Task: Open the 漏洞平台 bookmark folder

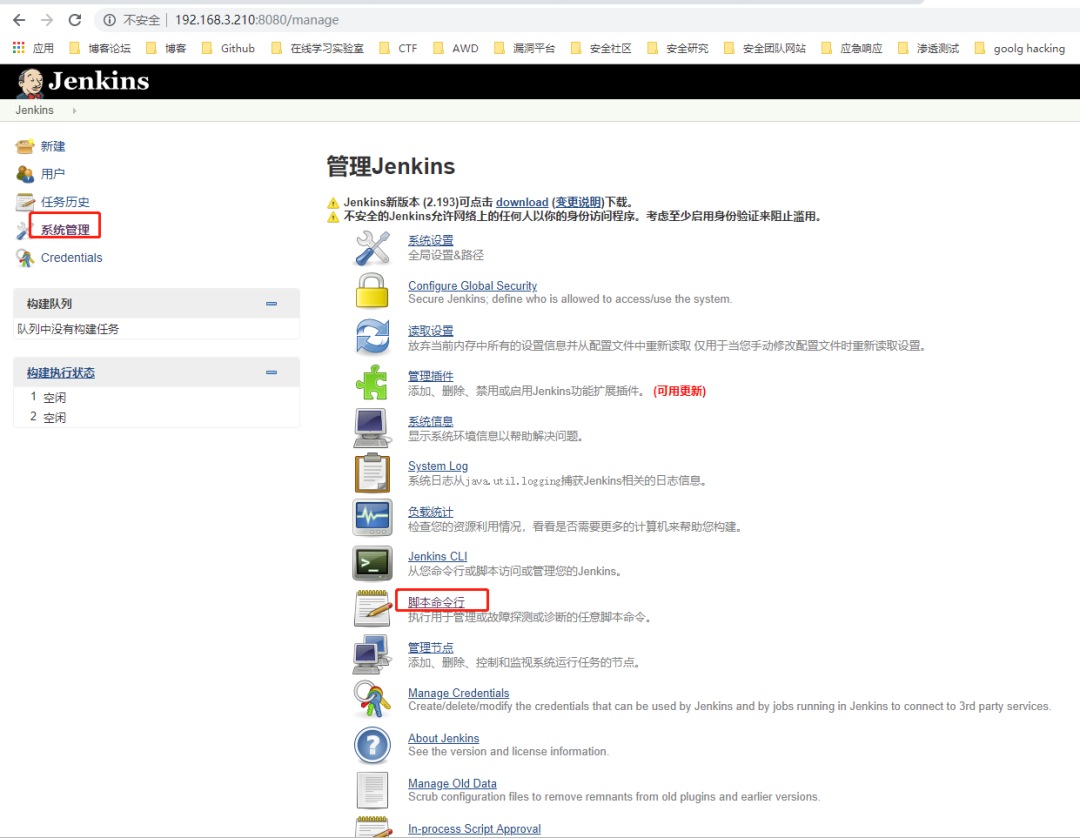Action: 525,48
